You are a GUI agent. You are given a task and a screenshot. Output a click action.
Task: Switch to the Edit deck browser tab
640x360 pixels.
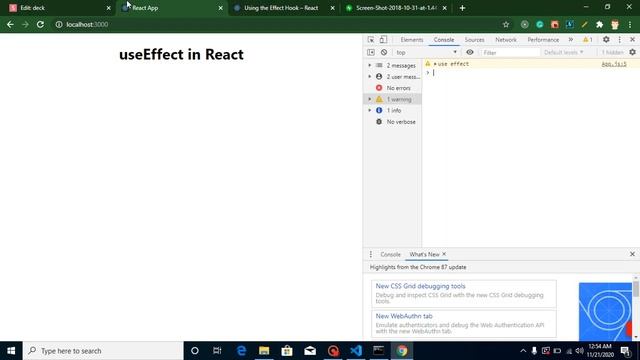pyautogui.click(x=59, y=8)
